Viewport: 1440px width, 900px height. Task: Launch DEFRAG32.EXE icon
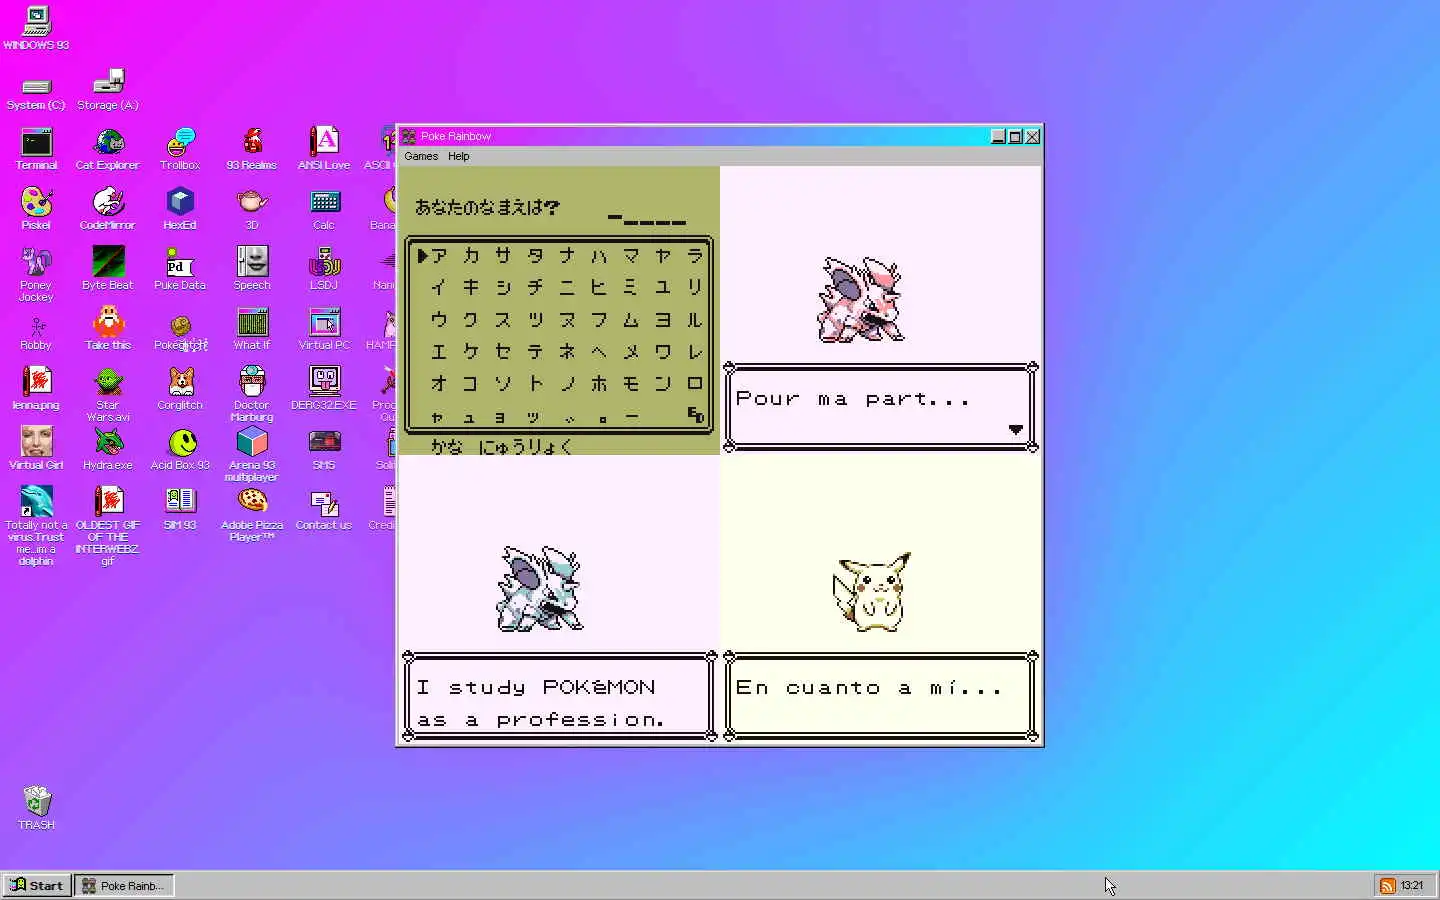pos(324,389)
